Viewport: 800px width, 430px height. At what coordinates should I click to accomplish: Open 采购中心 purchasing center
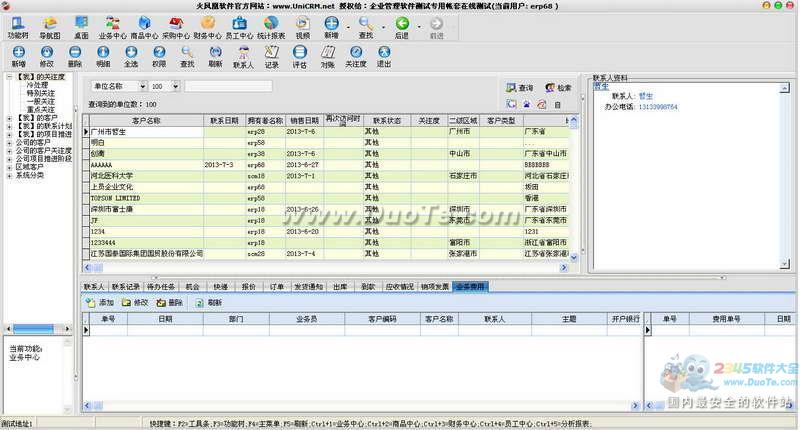[x=176, y=28]
